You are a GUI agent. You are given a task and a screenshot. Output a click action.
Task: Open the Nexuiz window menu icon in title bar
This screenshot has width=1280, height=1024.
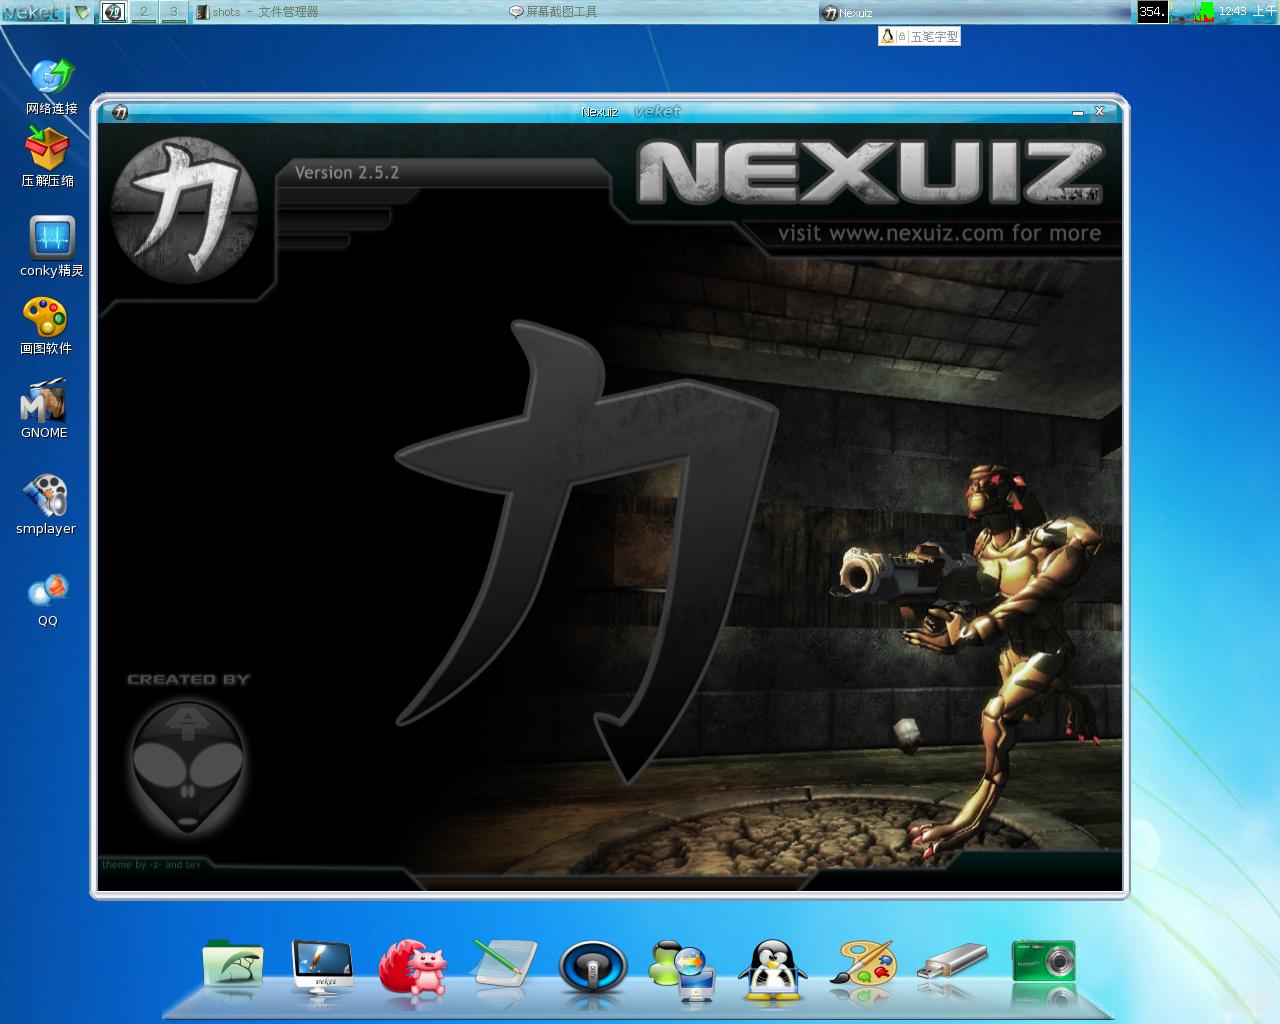(x=120, y=112)
